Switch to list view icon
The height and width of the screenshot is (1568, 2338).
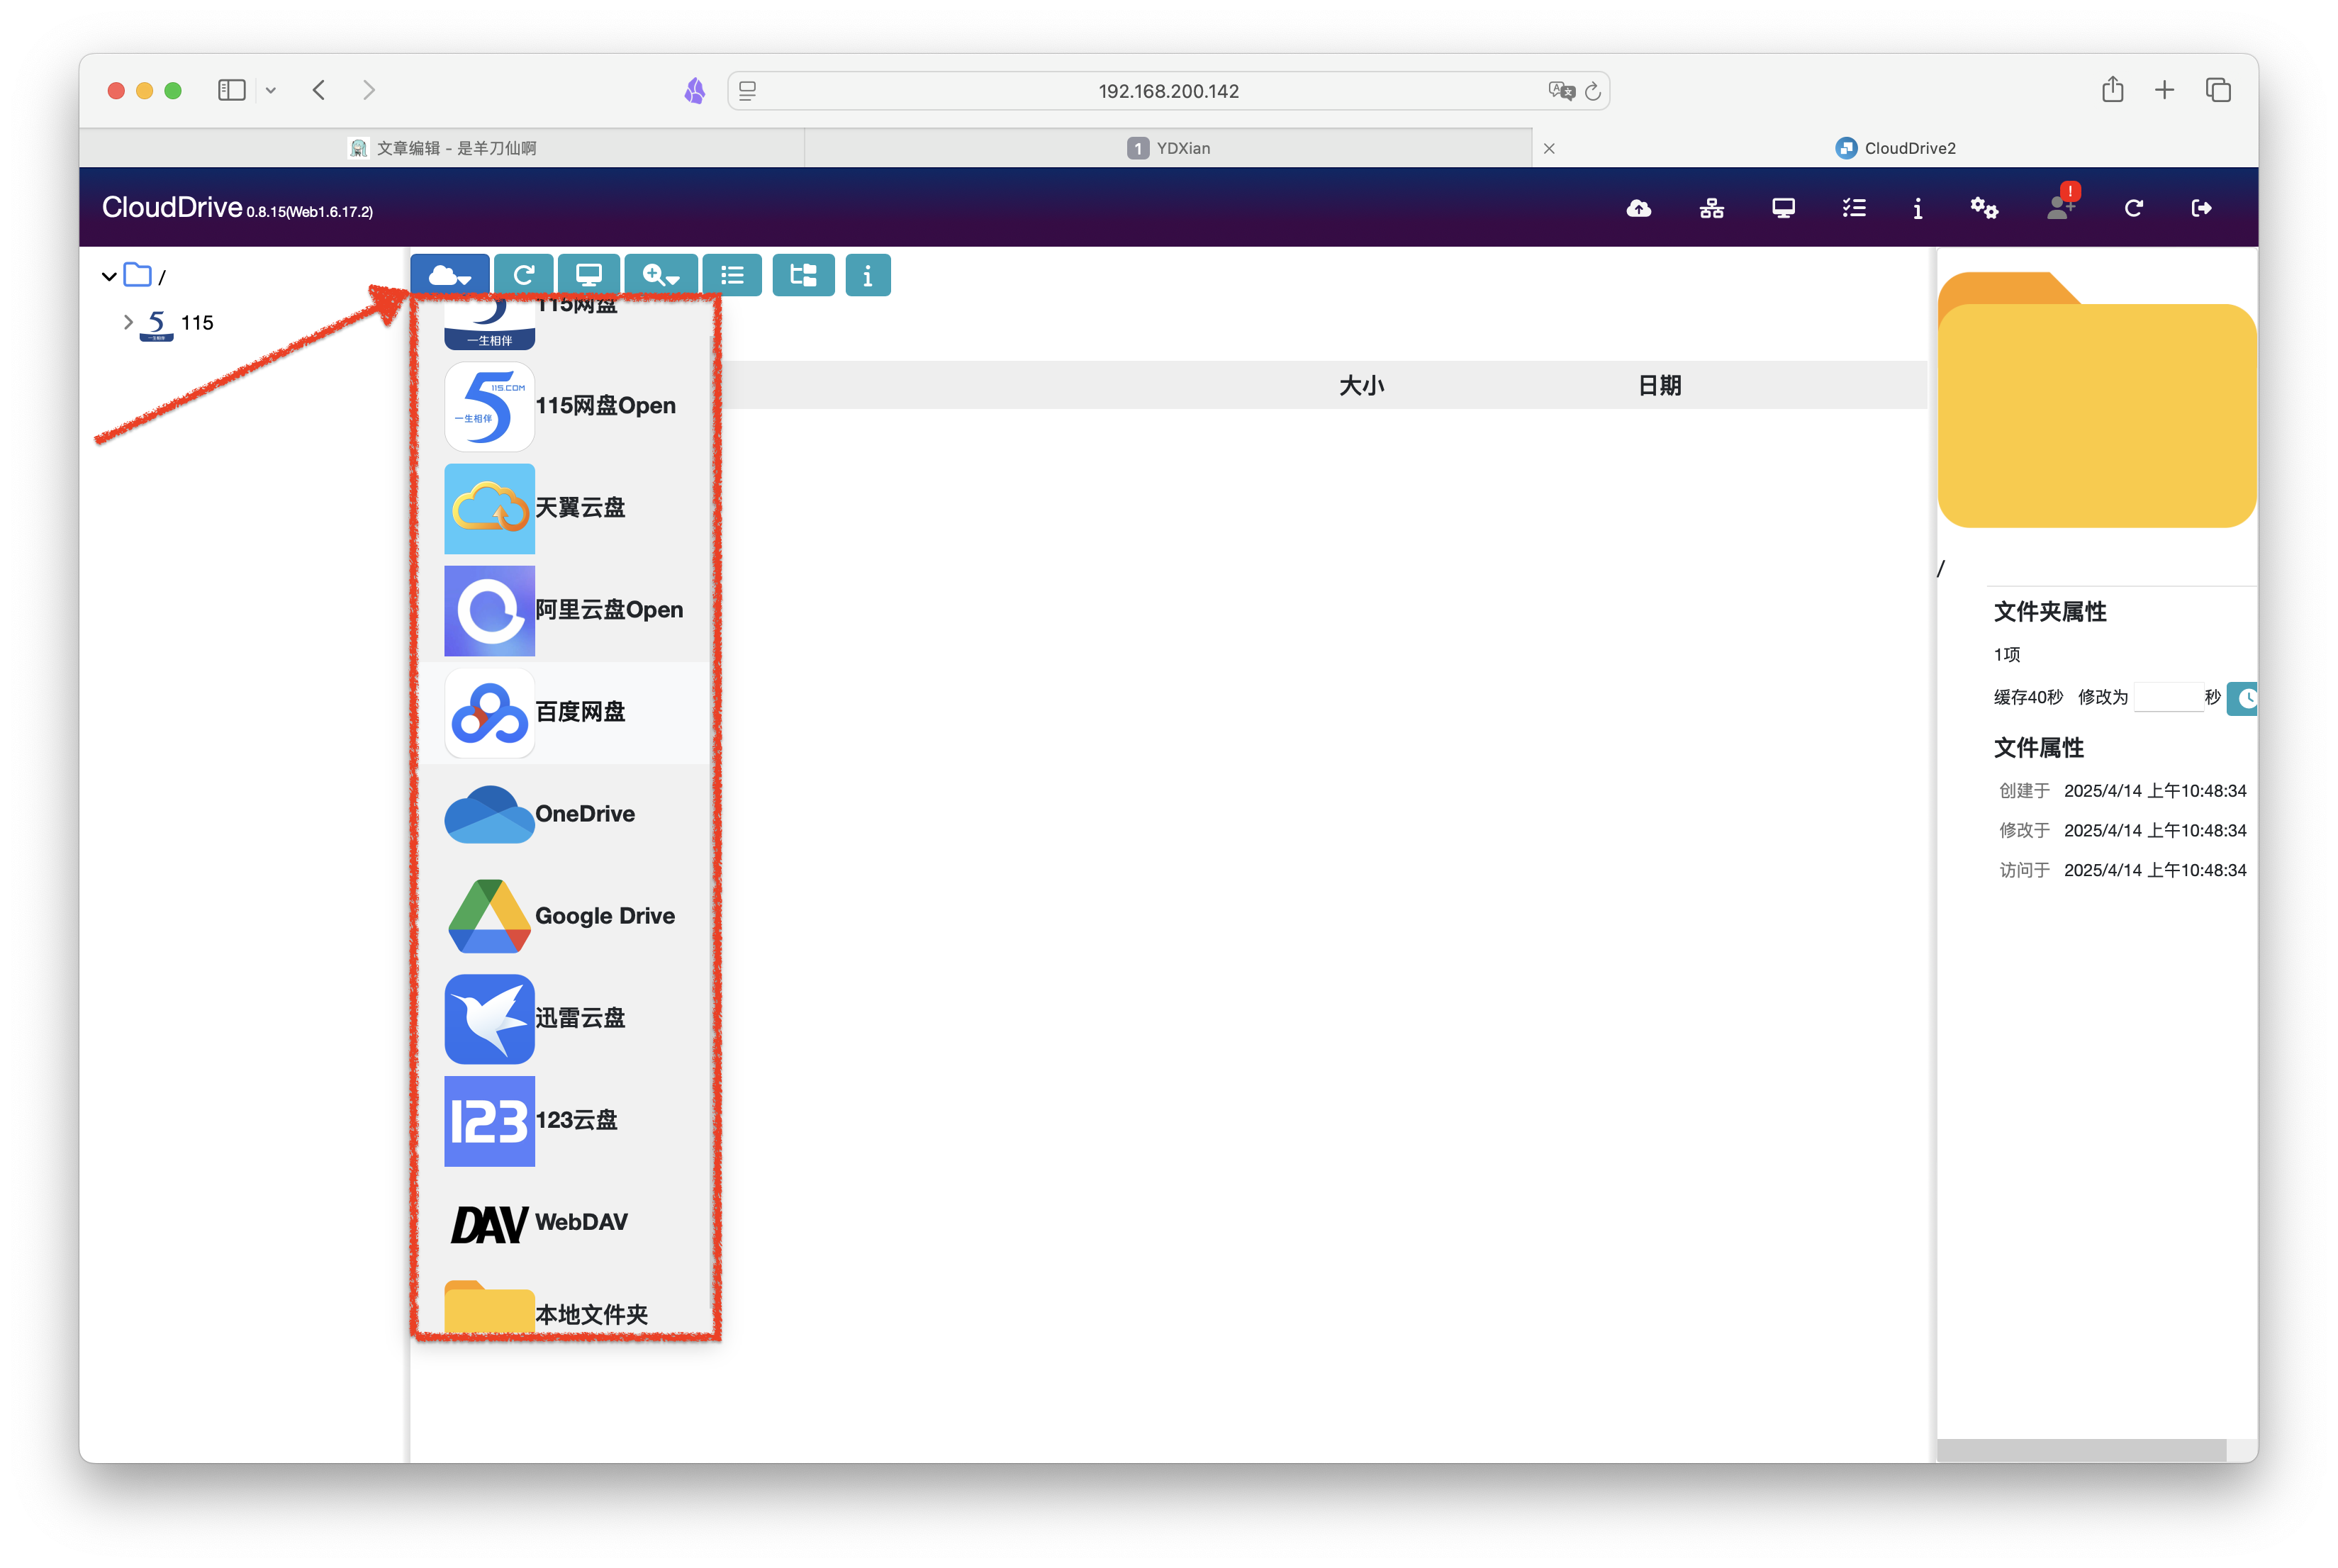click(732, 275)
